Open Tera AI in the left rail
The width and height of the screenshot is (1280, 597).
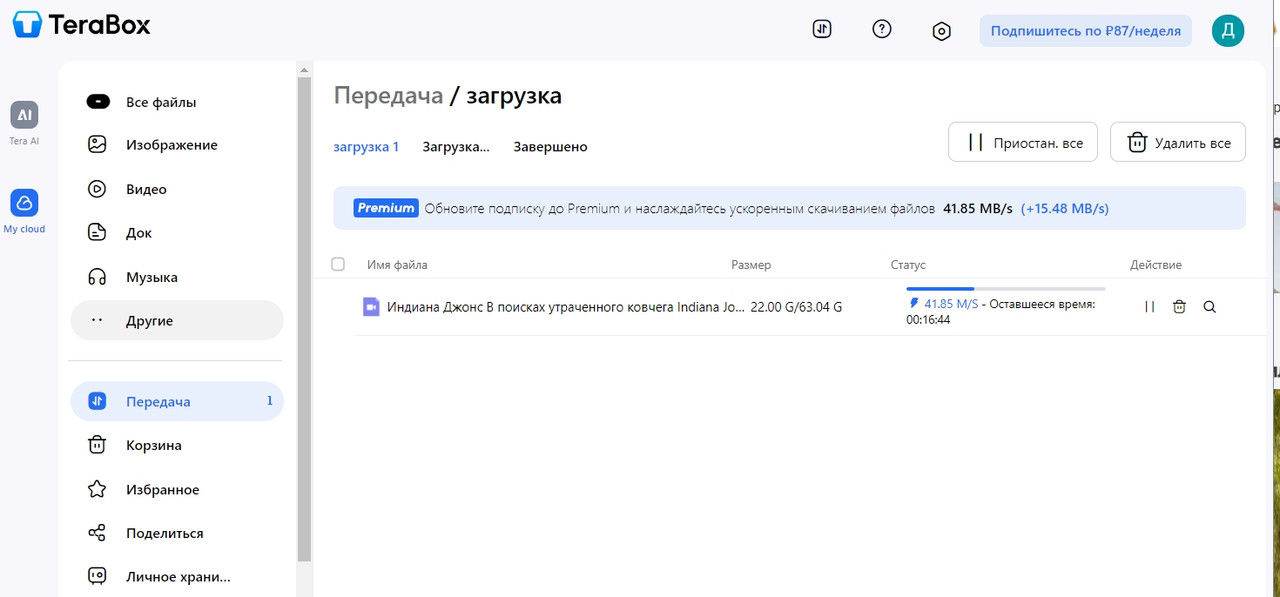[24, 123]
